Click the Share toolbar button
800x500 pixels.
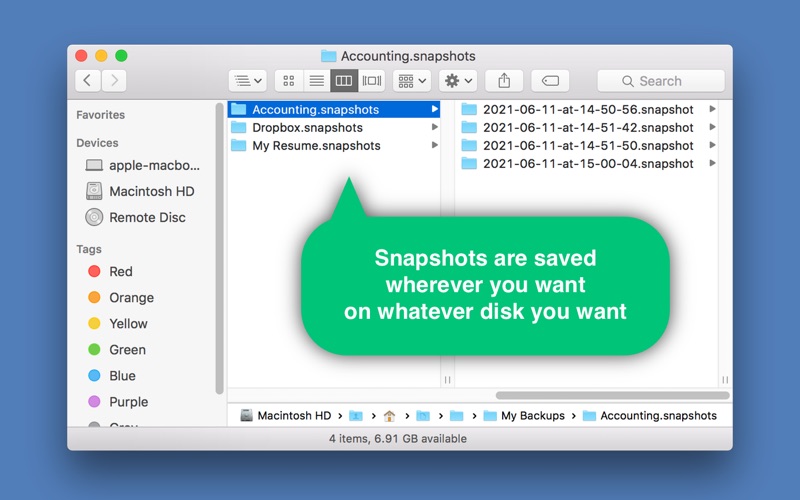point(504,81)
